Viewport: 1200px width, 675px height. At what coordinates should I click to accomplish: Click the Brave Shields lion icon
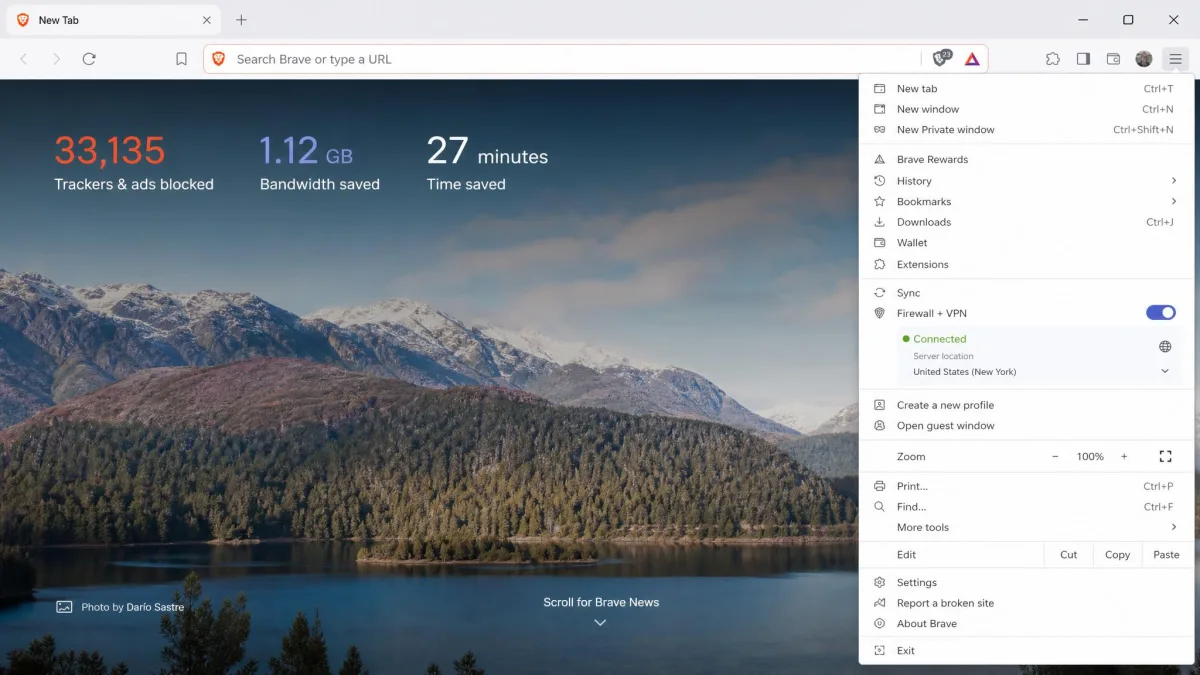(941, 58)
